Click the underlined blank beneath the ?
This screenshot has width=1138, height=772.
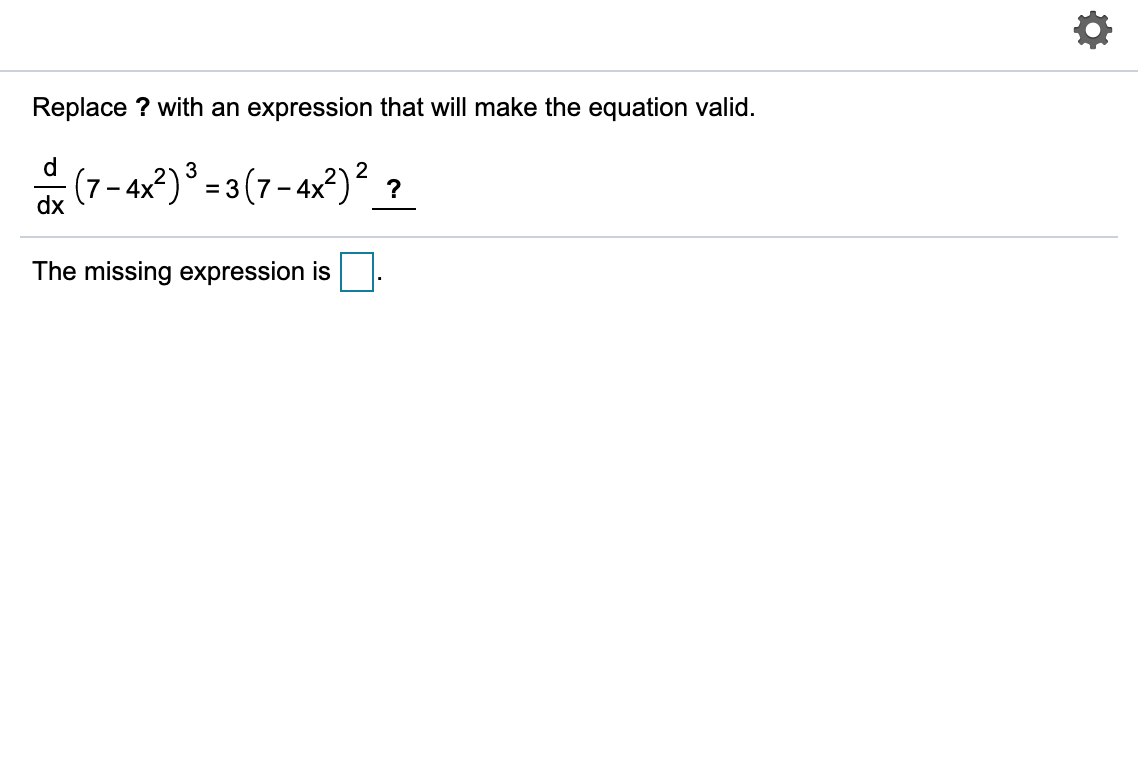[x=395, y=207]
